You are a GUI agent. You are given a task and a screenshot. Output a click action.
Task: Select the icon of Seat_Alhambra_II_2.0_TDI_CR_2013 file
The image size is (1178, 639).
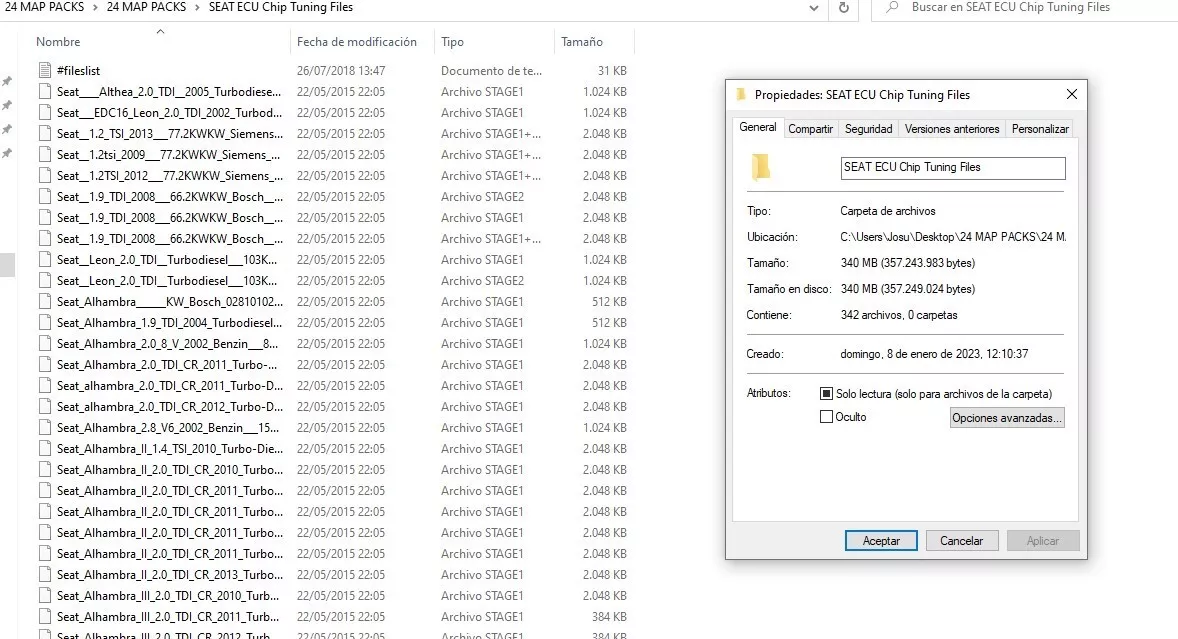point(45,575)
